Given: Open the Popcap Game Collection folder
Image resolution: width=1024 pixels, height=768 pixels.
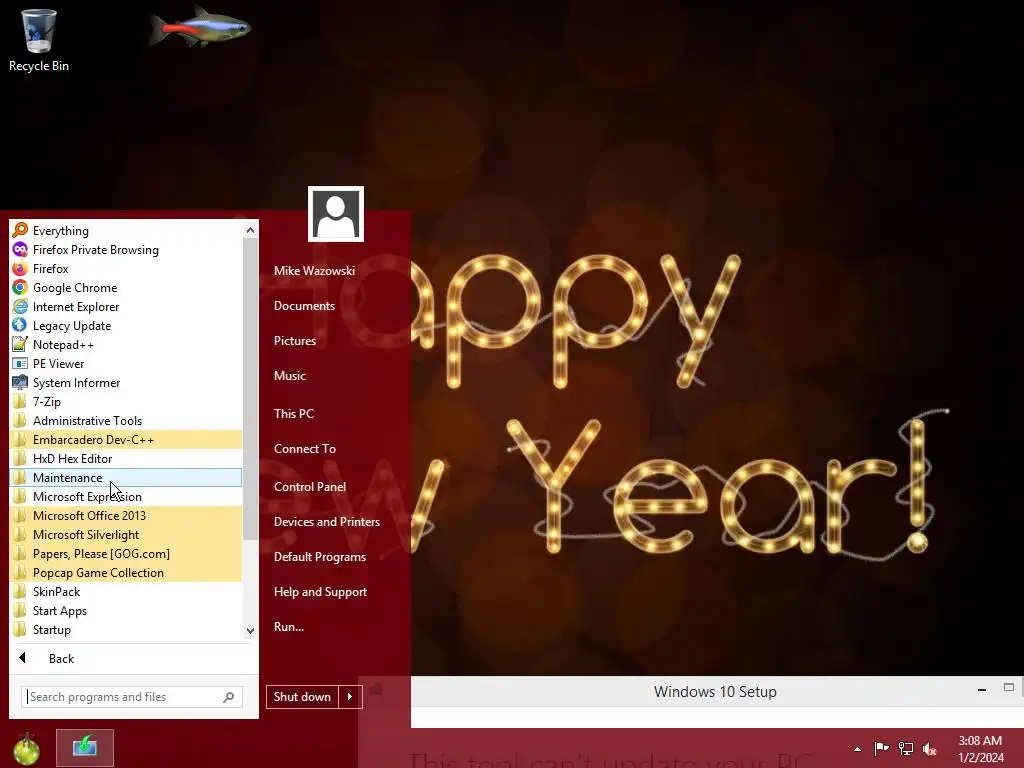Looking at the screenshot, I should 126,572.
